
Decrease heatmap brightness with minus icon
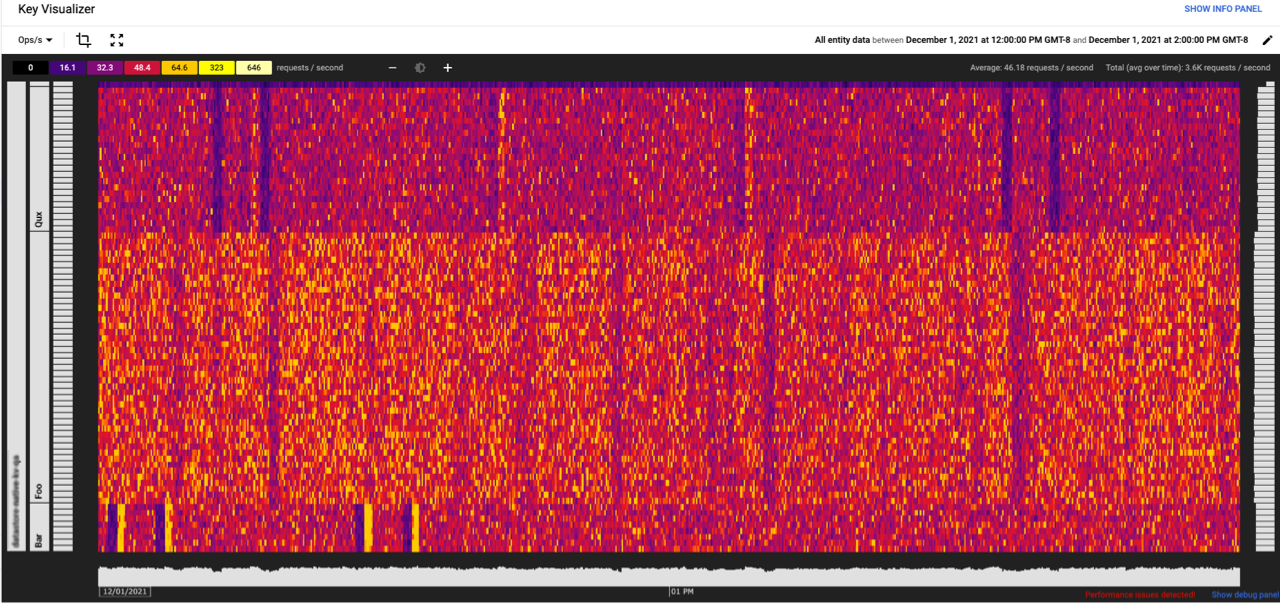(x=392, y=67)
